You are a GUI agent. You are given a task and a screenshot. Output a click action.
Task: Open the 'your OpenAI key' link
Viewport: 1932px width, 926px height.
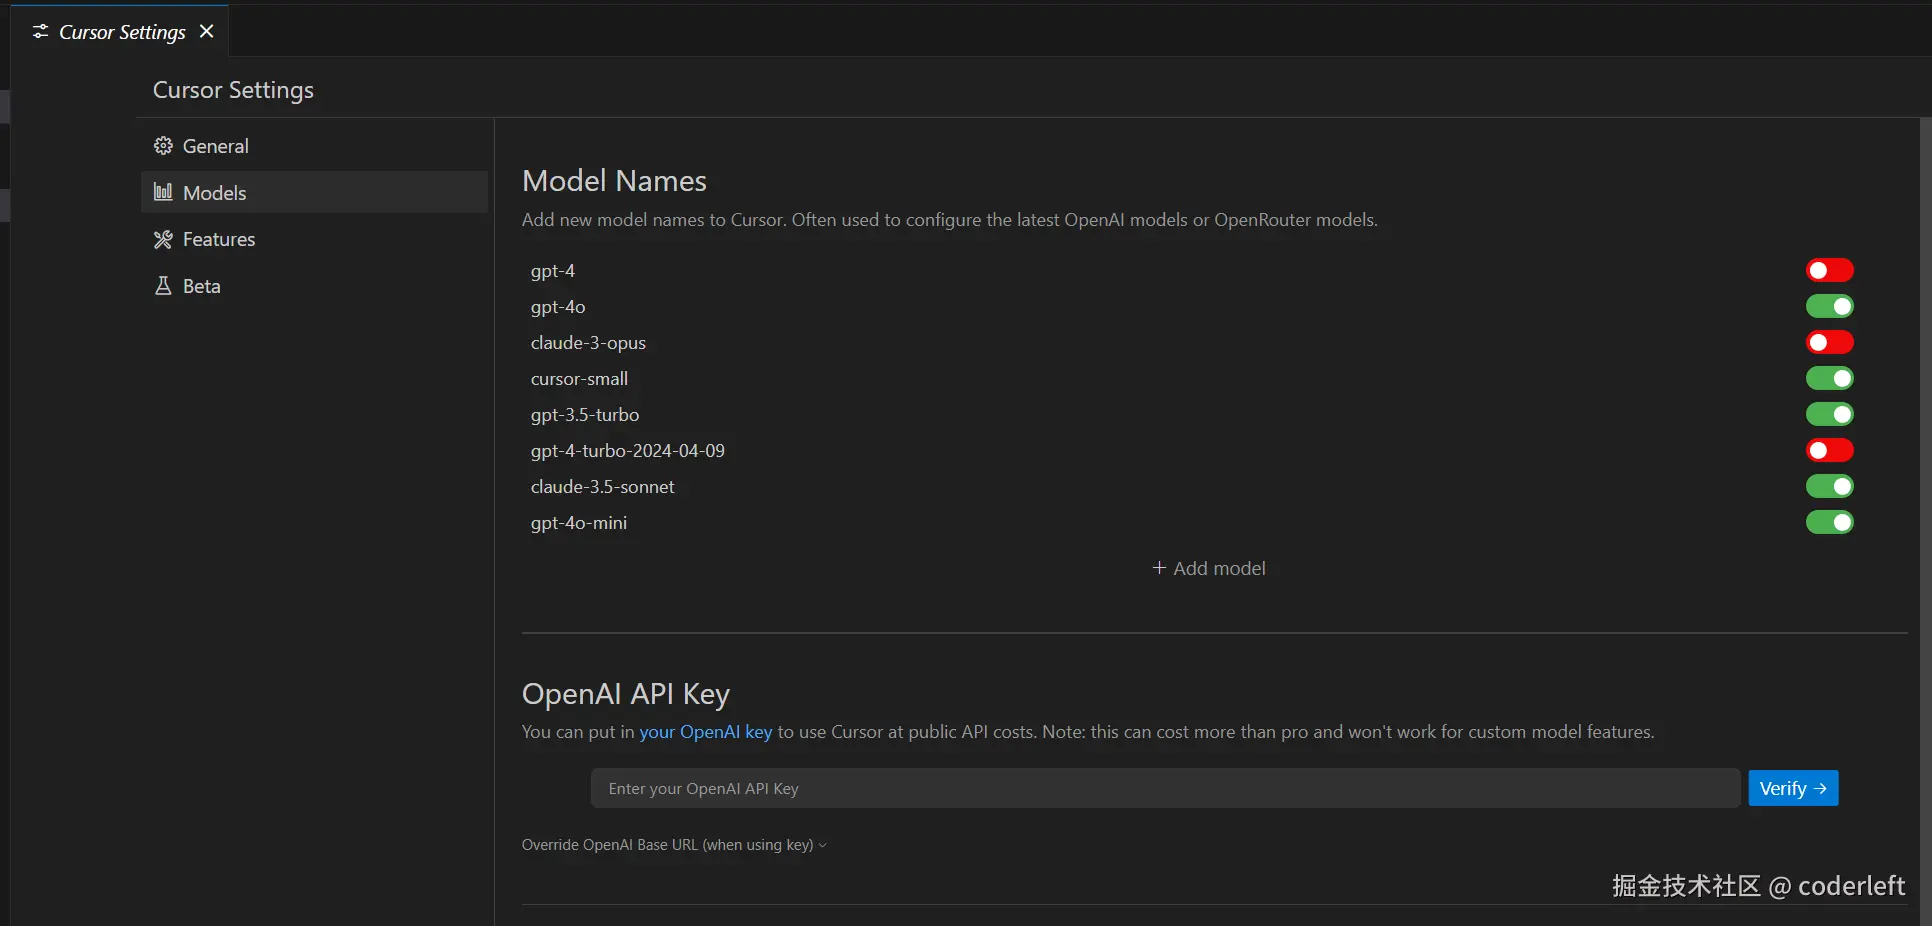[x=705, y=732]
